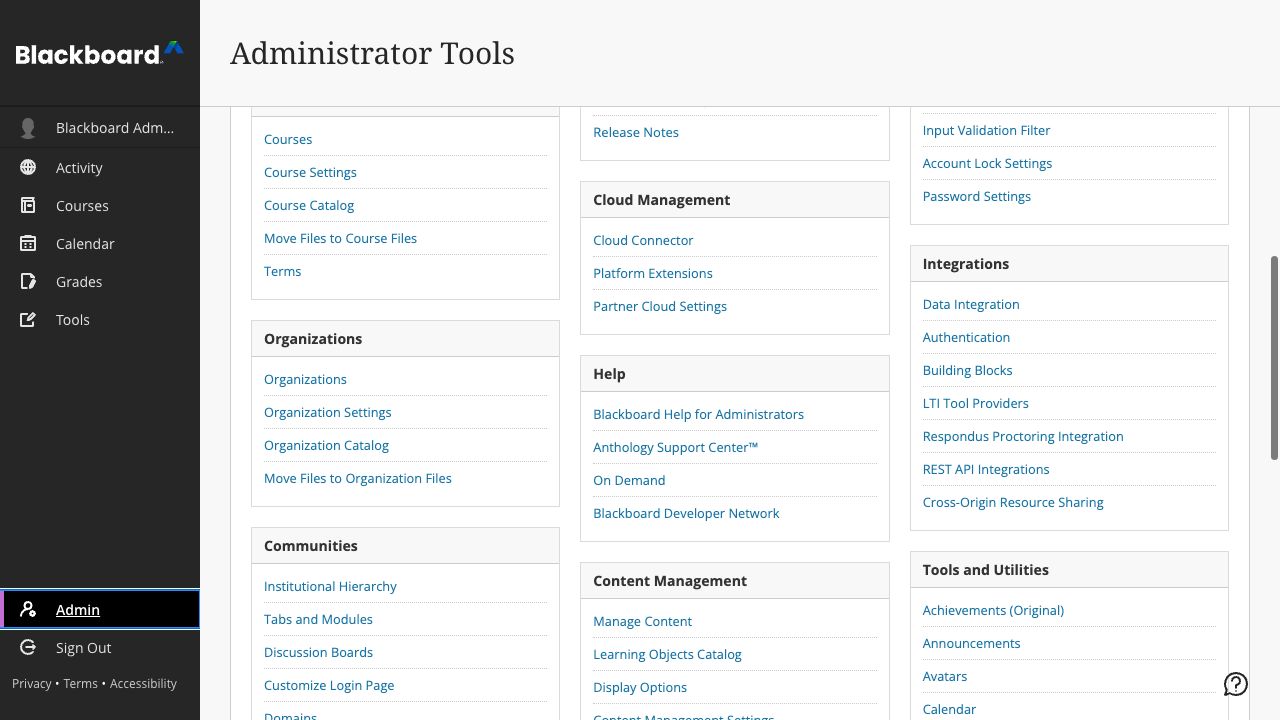Open the Authentication link
1280x720 pixels.
[x=966, y=337]
